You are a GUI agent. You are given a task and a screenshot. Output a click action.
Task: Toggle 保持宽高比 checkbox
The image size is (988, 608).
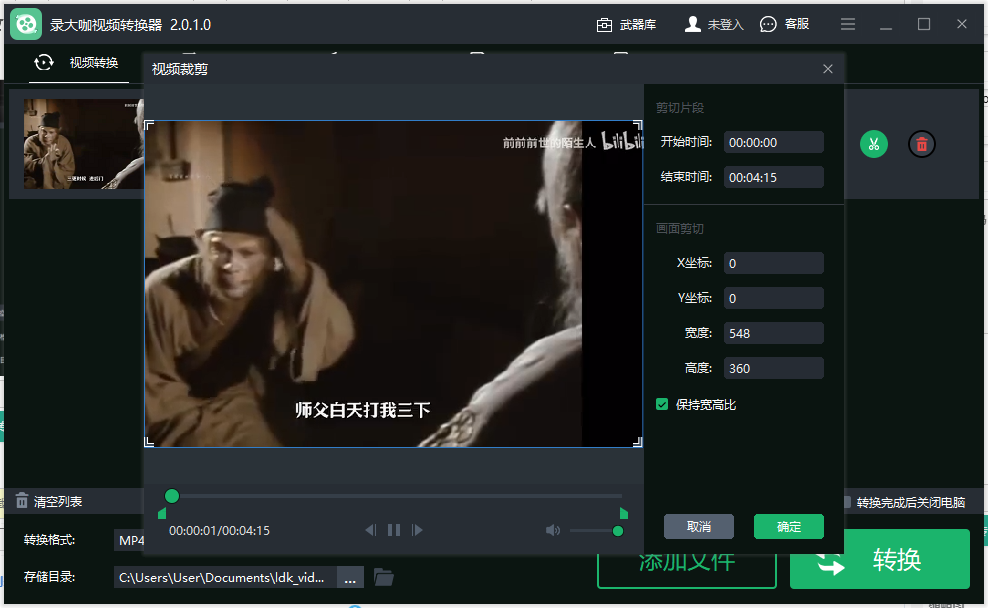click(x=662, y=404)
